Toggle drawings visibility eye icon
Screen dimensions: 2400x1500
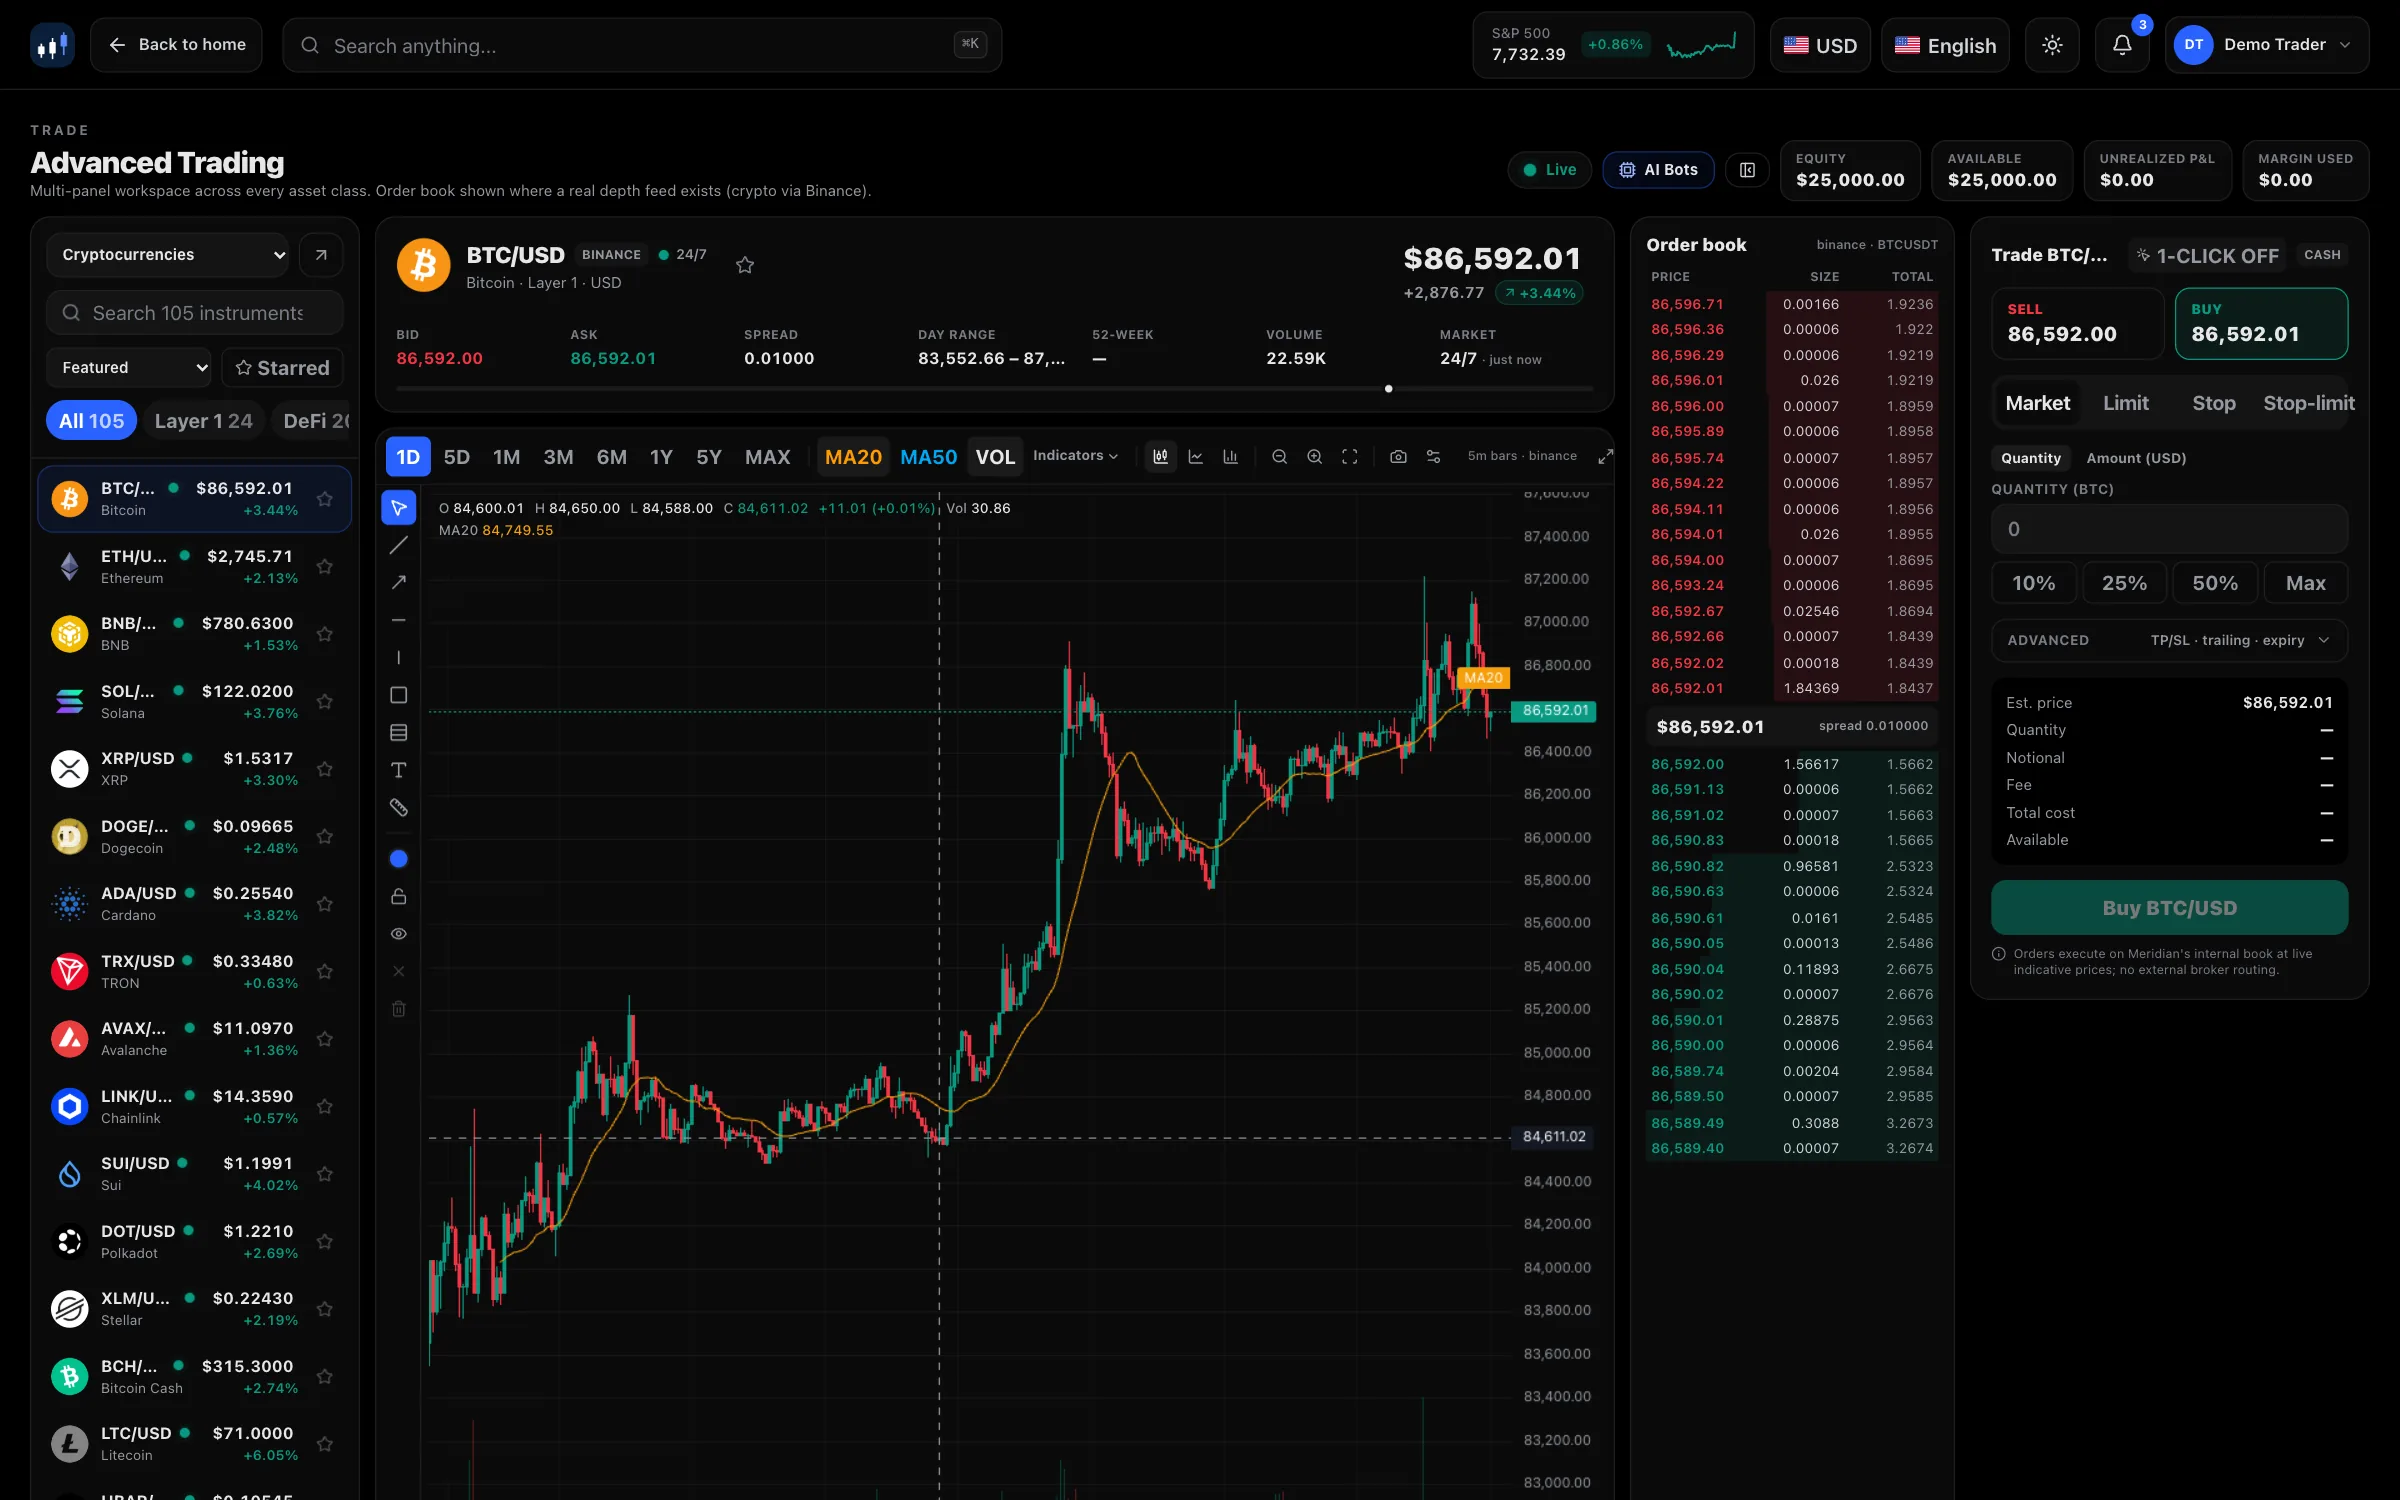coord(398,934)
